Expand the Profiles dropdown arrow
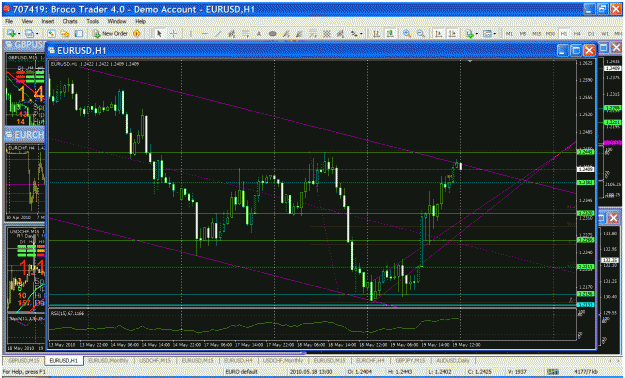 pos(37,33)
